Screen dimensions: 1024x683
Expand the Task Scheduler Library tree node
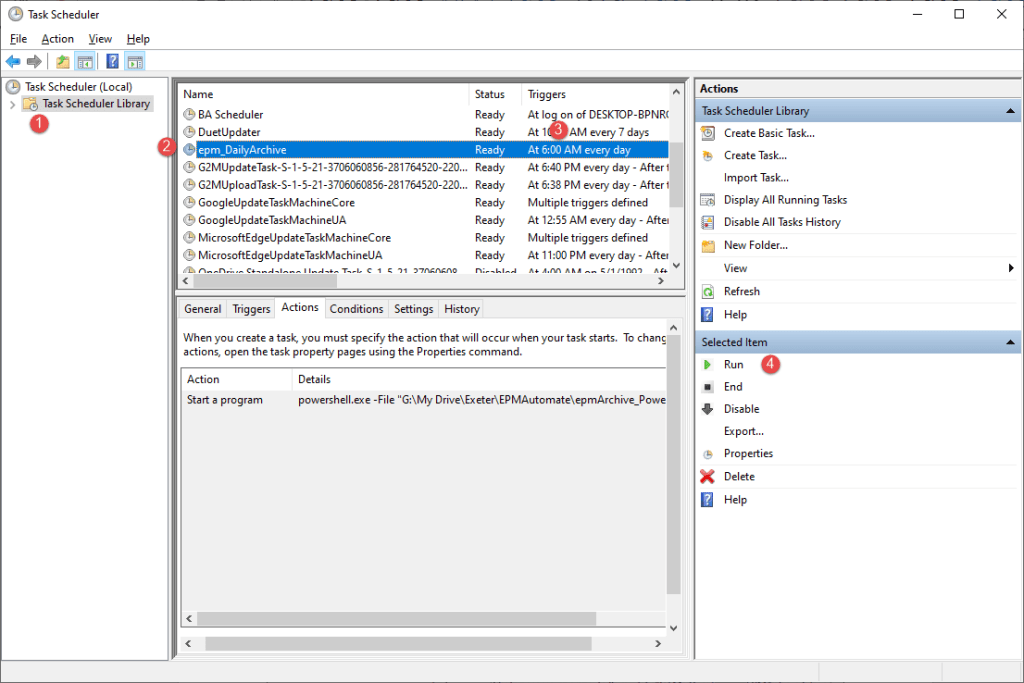tap(12, 104)
